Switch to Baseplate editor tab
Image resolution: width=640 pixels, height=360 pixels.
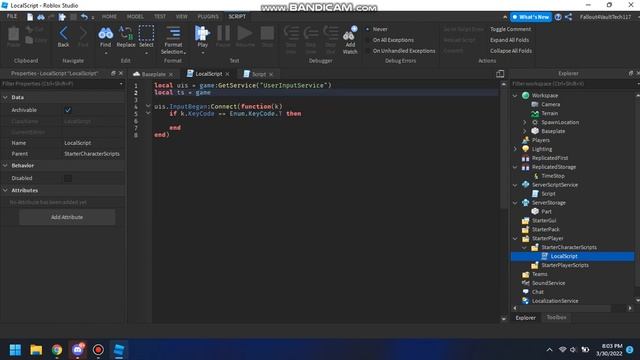click(x=153, y=74)
